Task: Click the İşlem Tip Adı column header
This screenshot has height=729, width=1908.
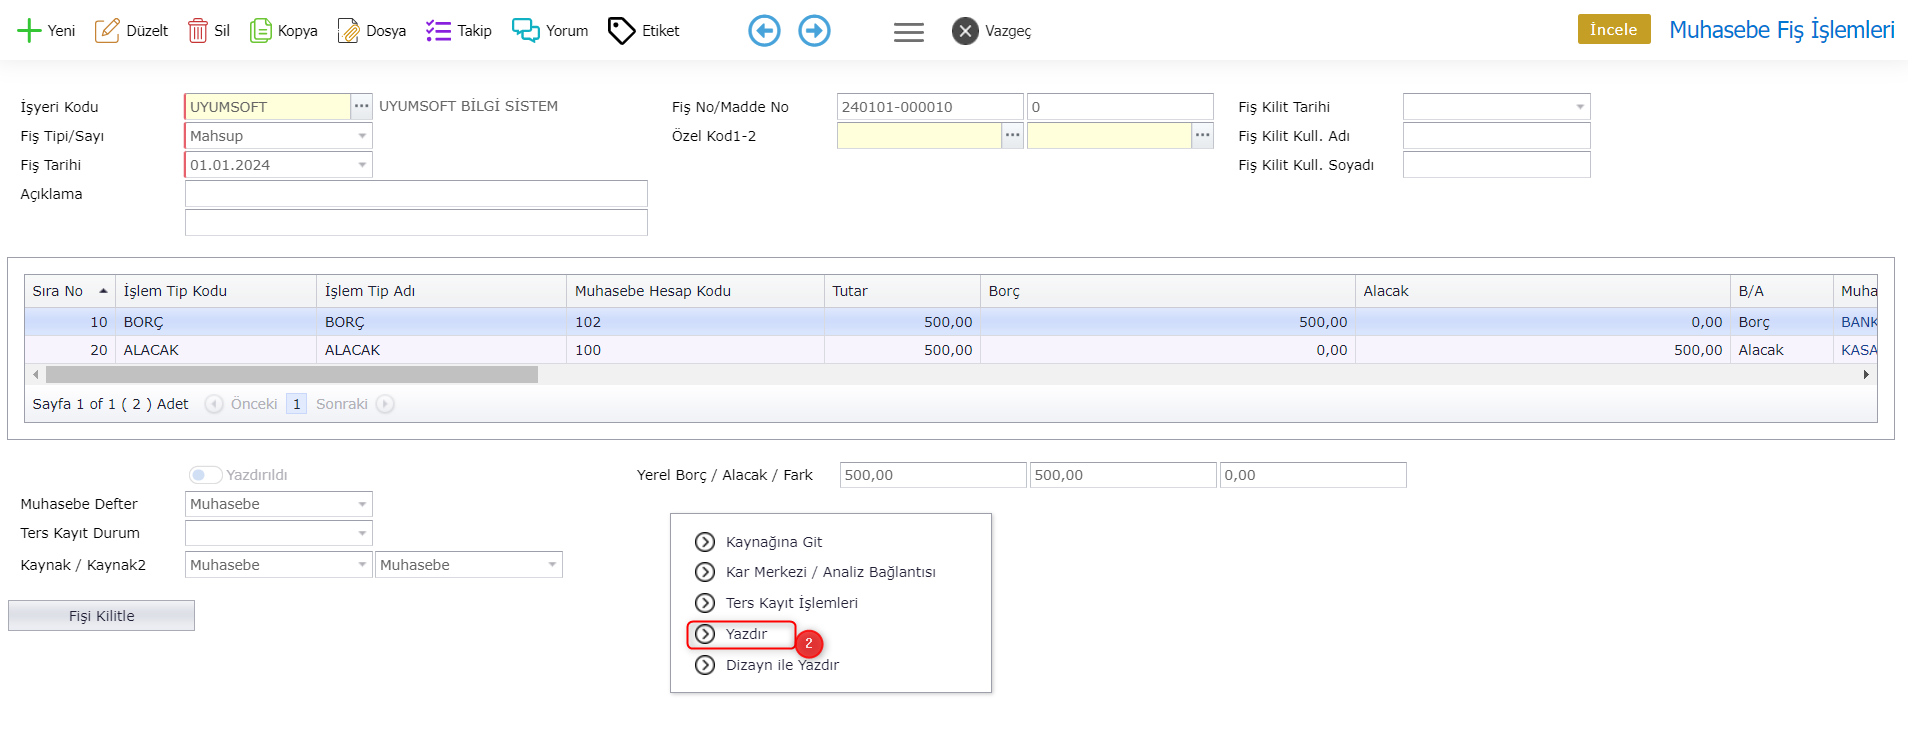Action: click(441, 291)
